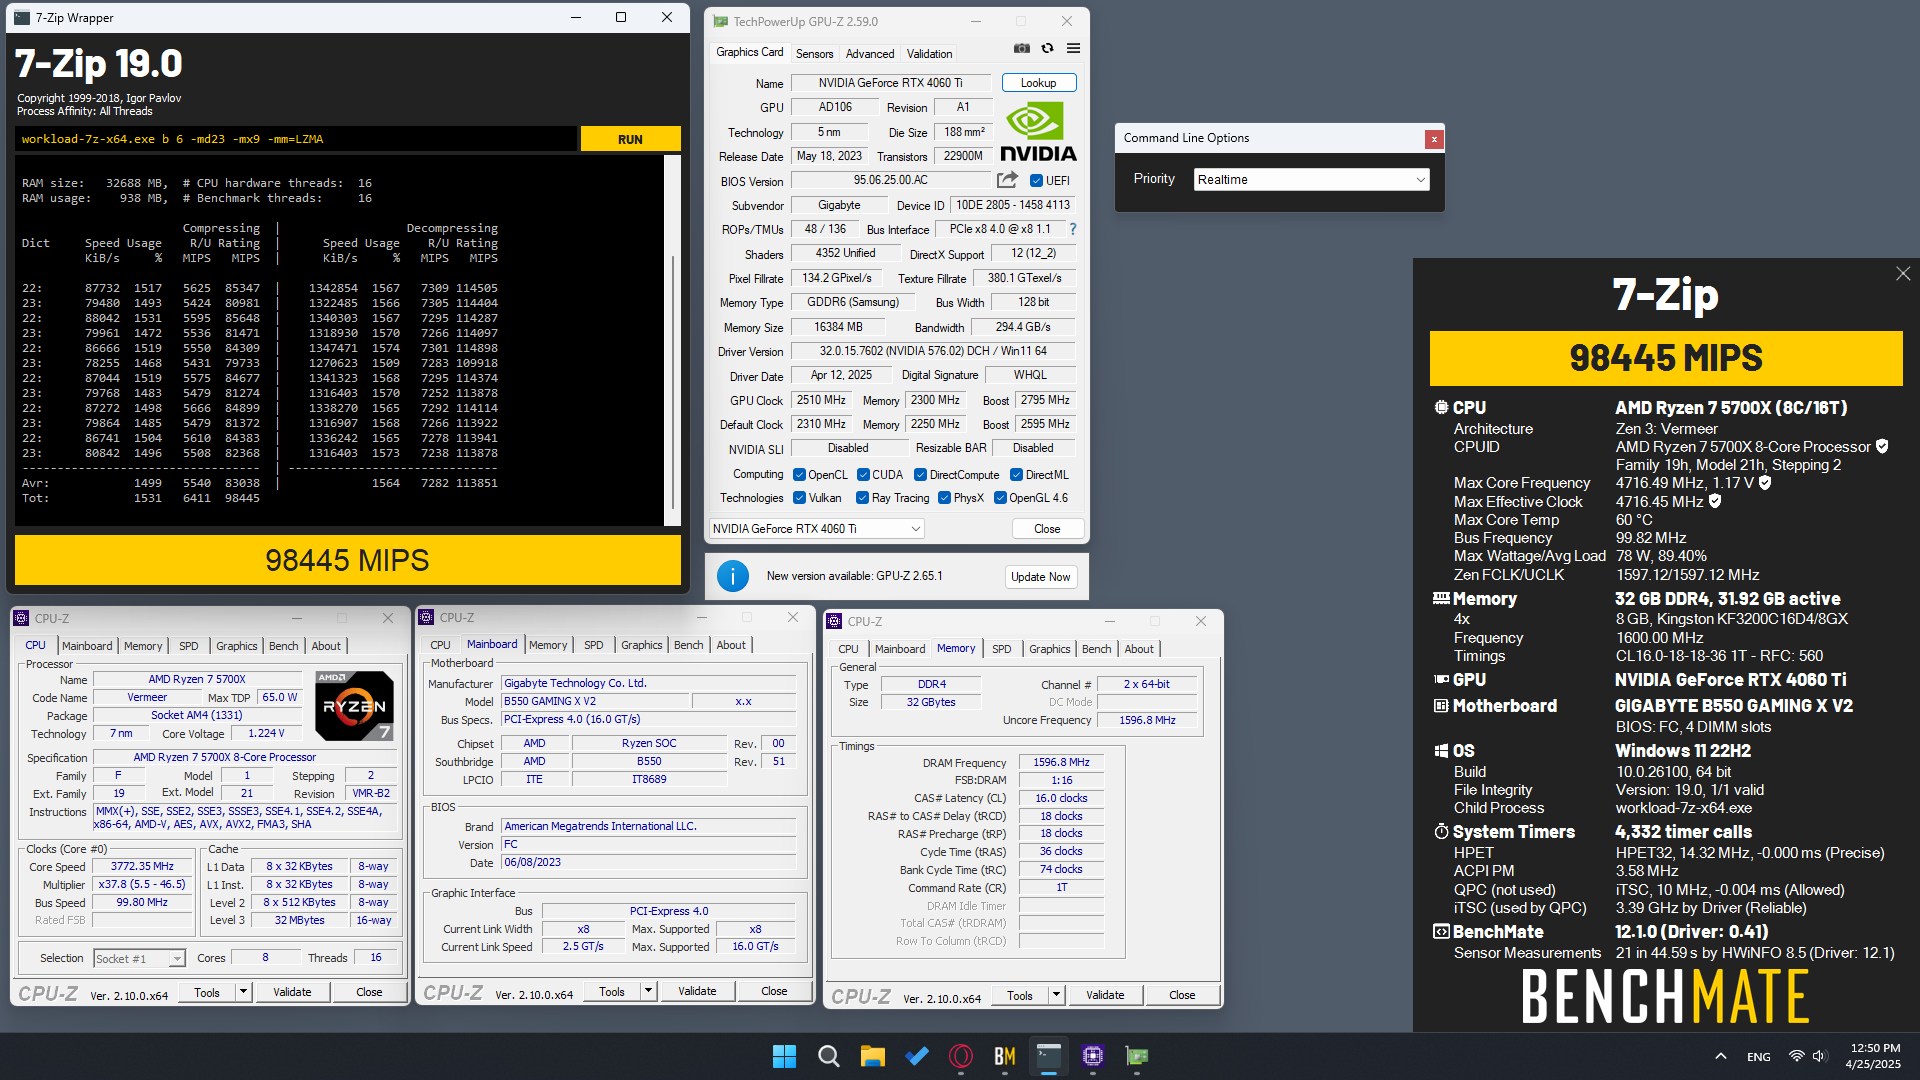Open the GPU-Z hamburger menu
Image resolution: width=1920 pixels, height=1080 pixels.
pos(1073,48)
